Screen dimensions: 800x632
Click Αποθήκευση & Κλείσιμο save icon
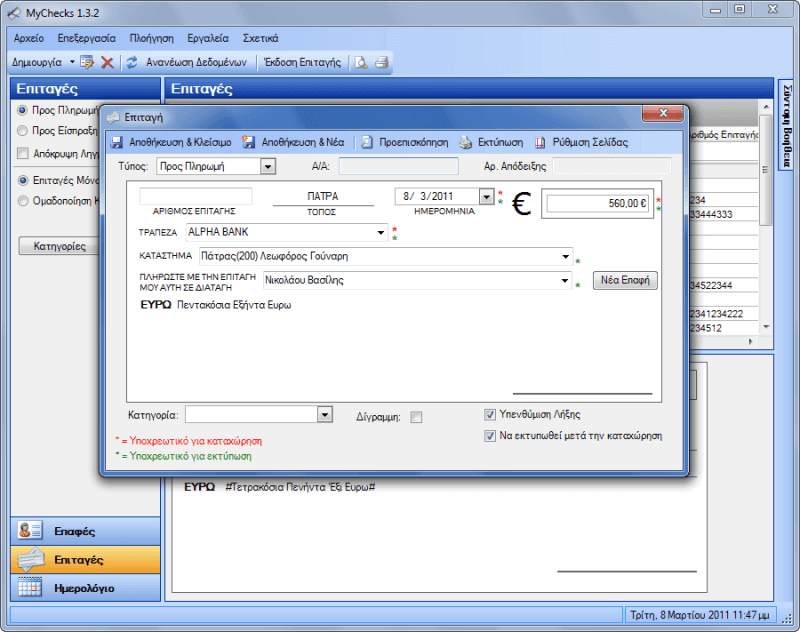(x=117, y=142)
